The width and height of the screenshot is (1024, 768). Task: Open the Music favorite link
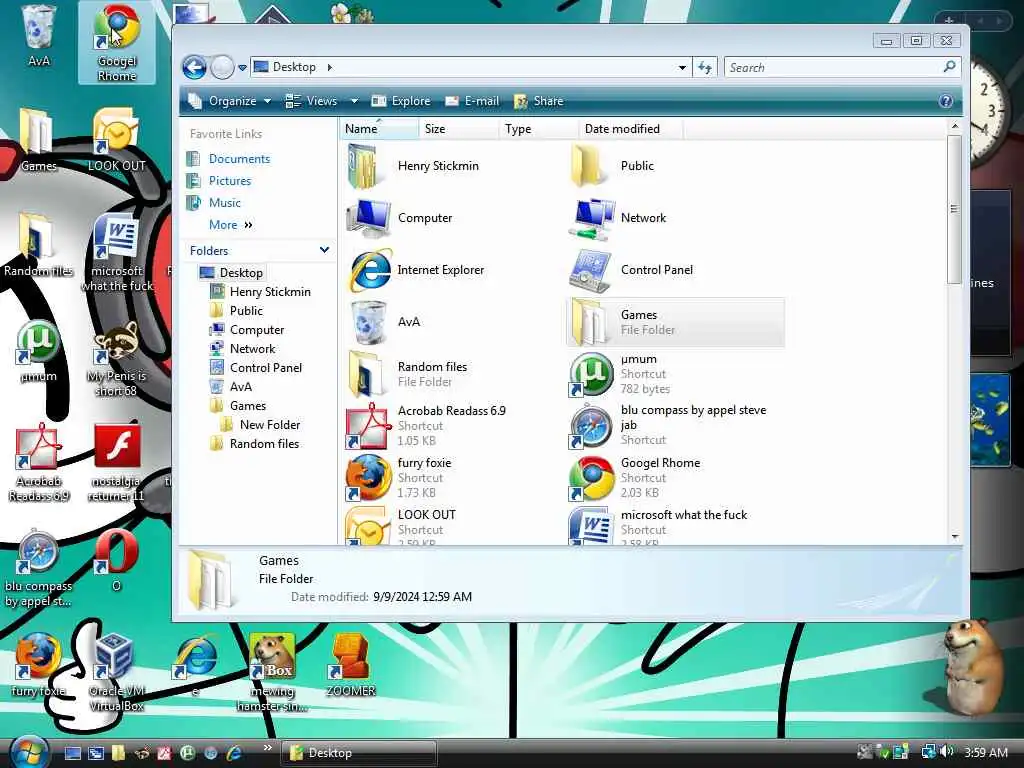coord(225,202)
